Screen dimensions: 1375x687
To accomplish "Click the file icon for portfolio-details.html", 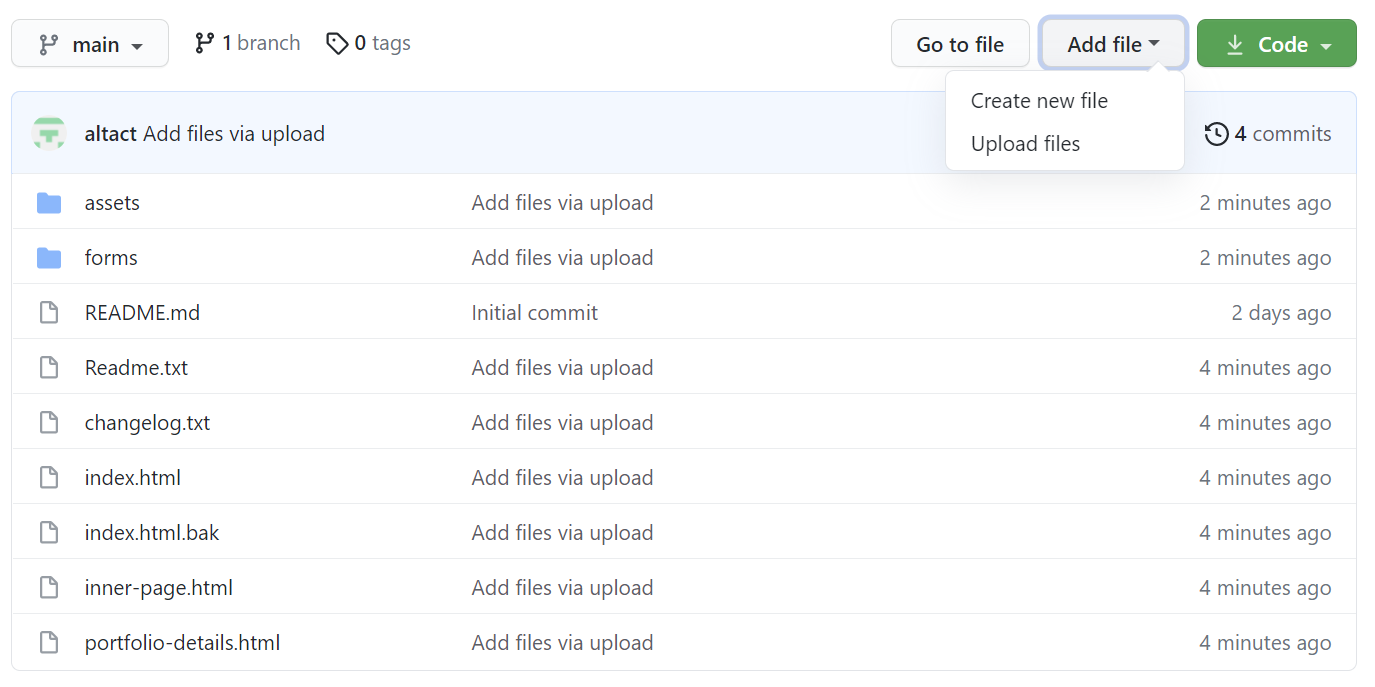I will (x=49, y=643).
